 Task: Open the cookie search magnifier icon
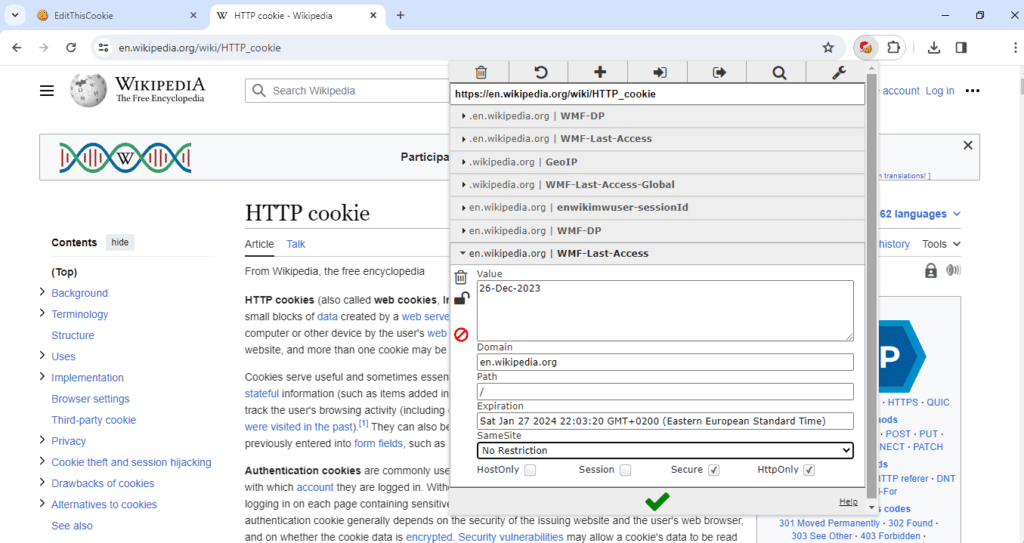click(x=778, y=73)
